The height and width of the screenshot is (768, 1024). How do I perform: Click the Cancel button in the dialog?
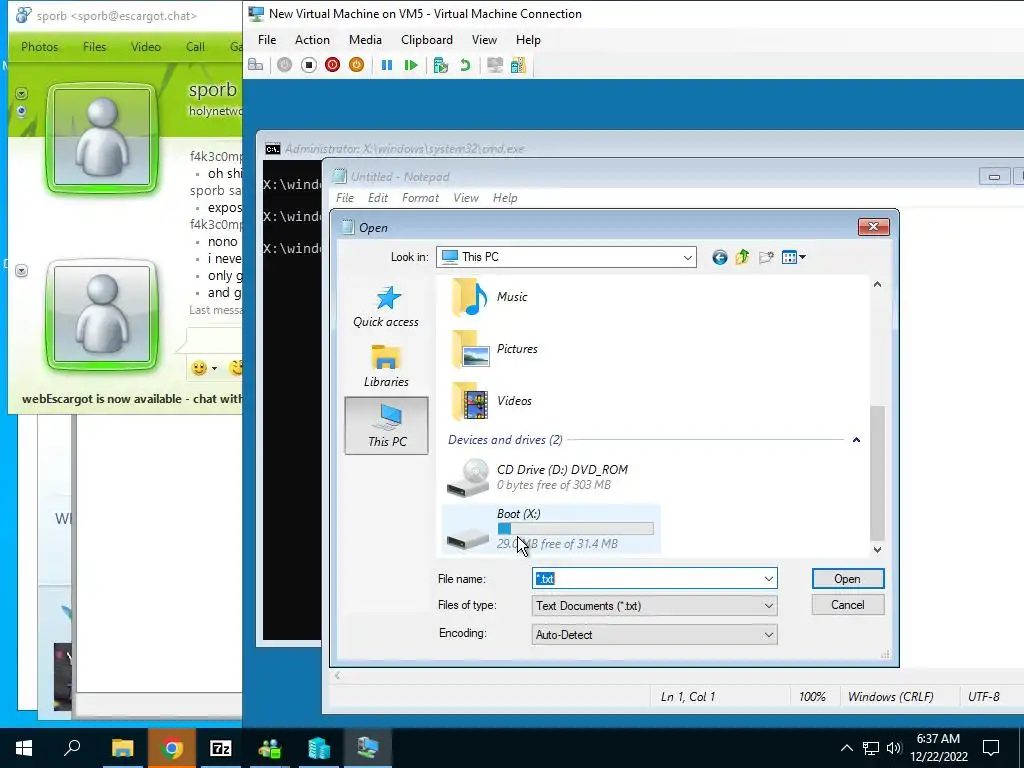pos(848,605)
